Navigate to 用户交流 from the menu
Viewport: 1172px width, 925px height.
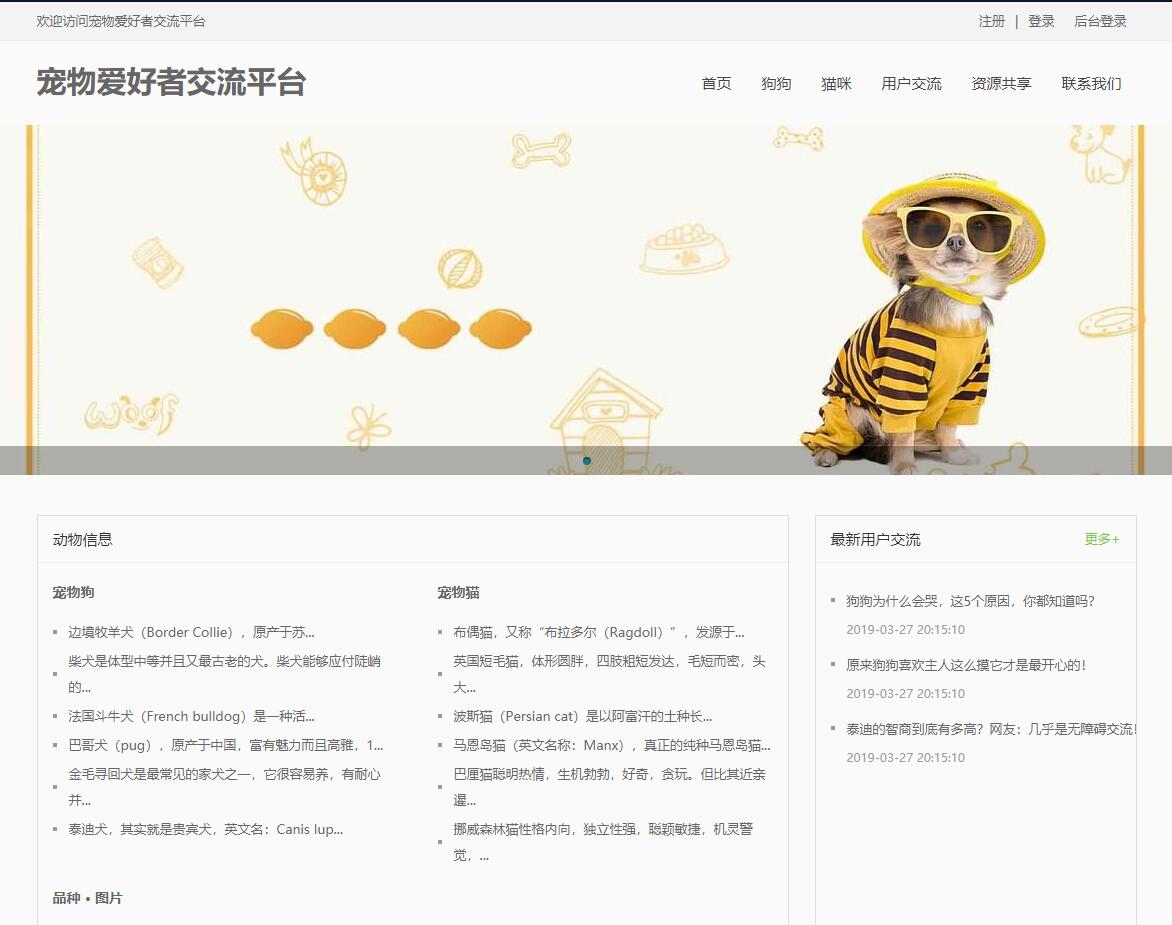point(911,84)
